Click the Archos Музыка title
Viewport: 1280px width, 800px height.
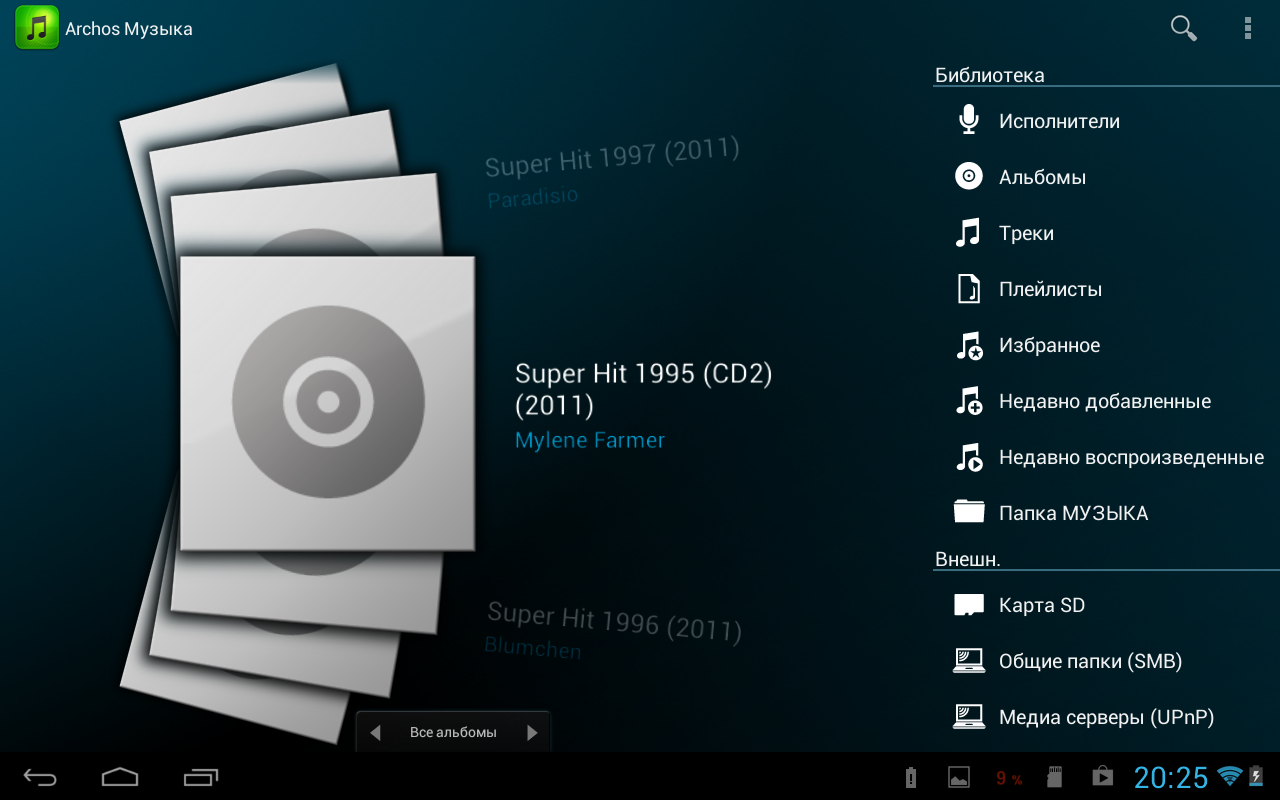129,29
